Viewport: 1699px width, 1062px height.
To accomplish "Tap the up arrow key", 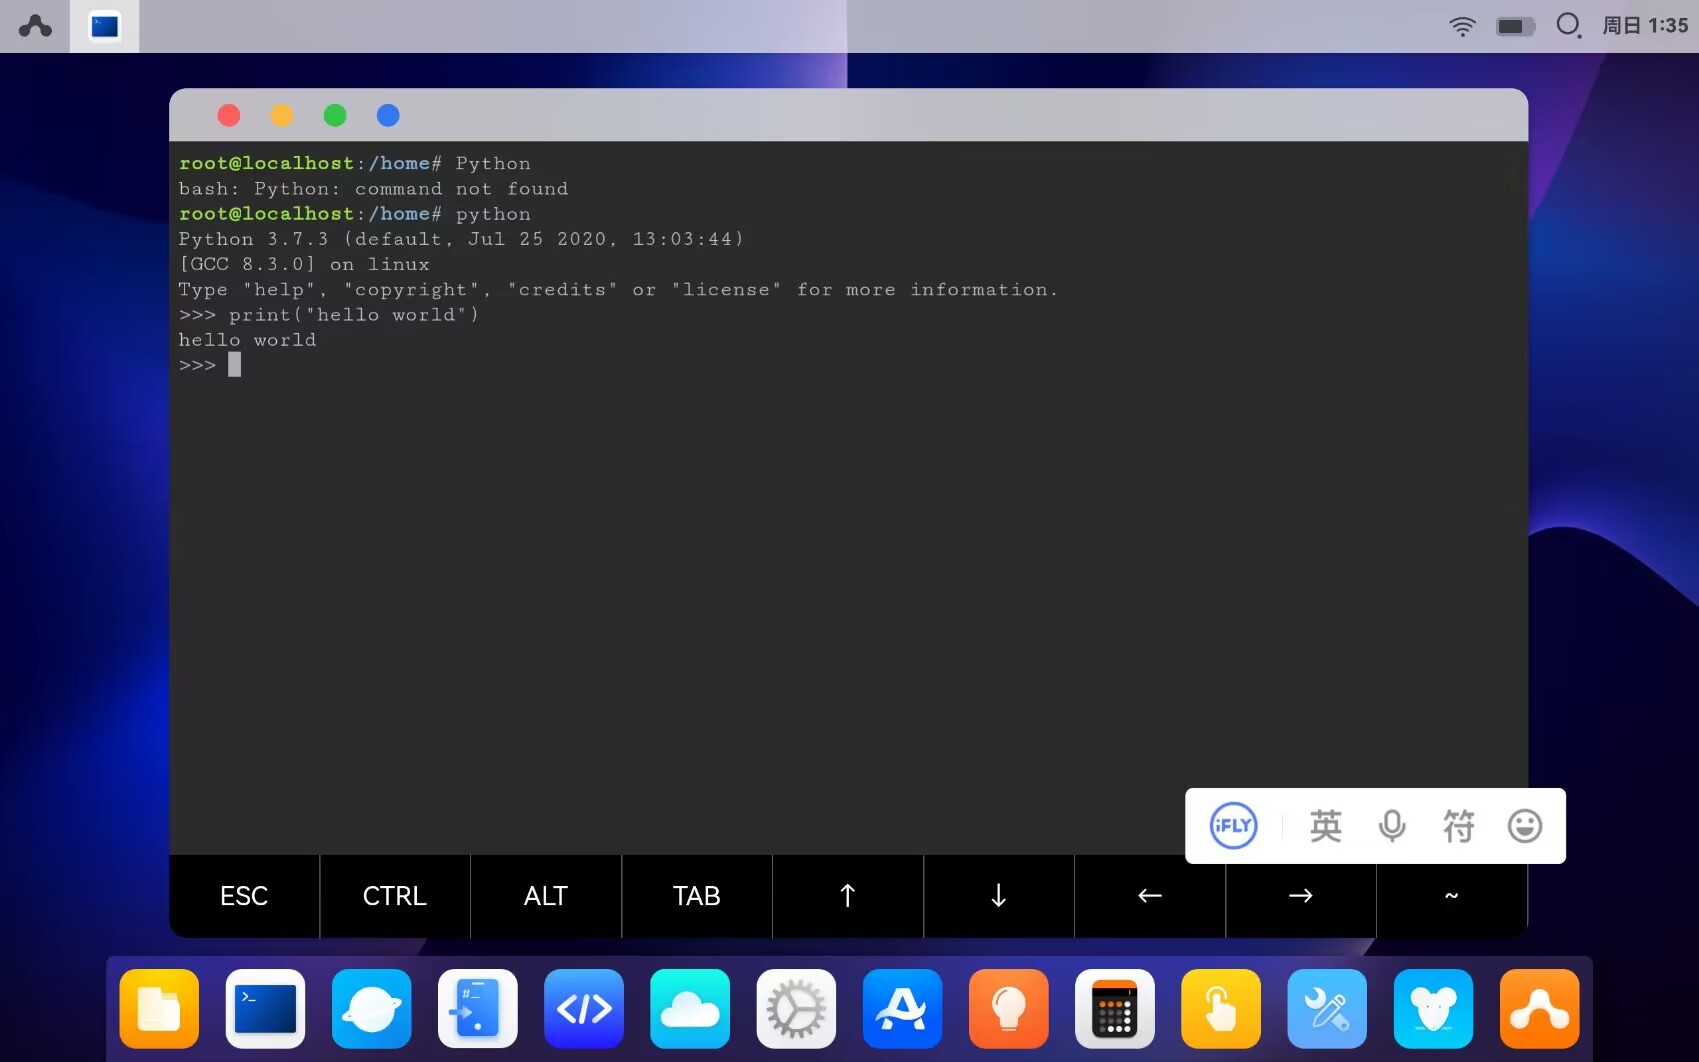I will coord(848,896).
